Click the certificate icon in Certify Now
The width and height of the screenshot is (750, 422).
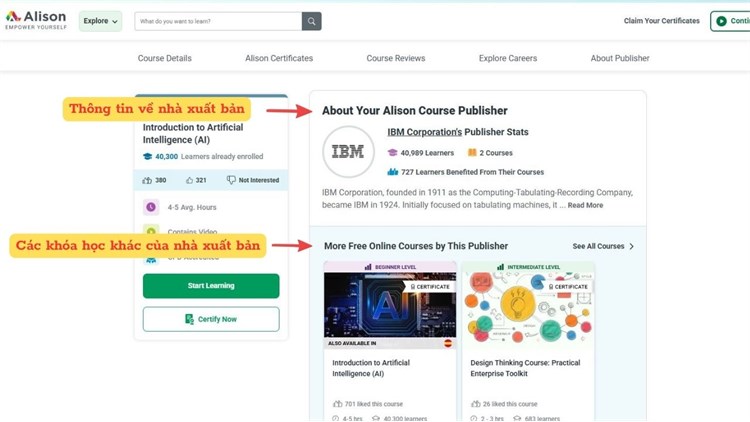pos(189,319)
